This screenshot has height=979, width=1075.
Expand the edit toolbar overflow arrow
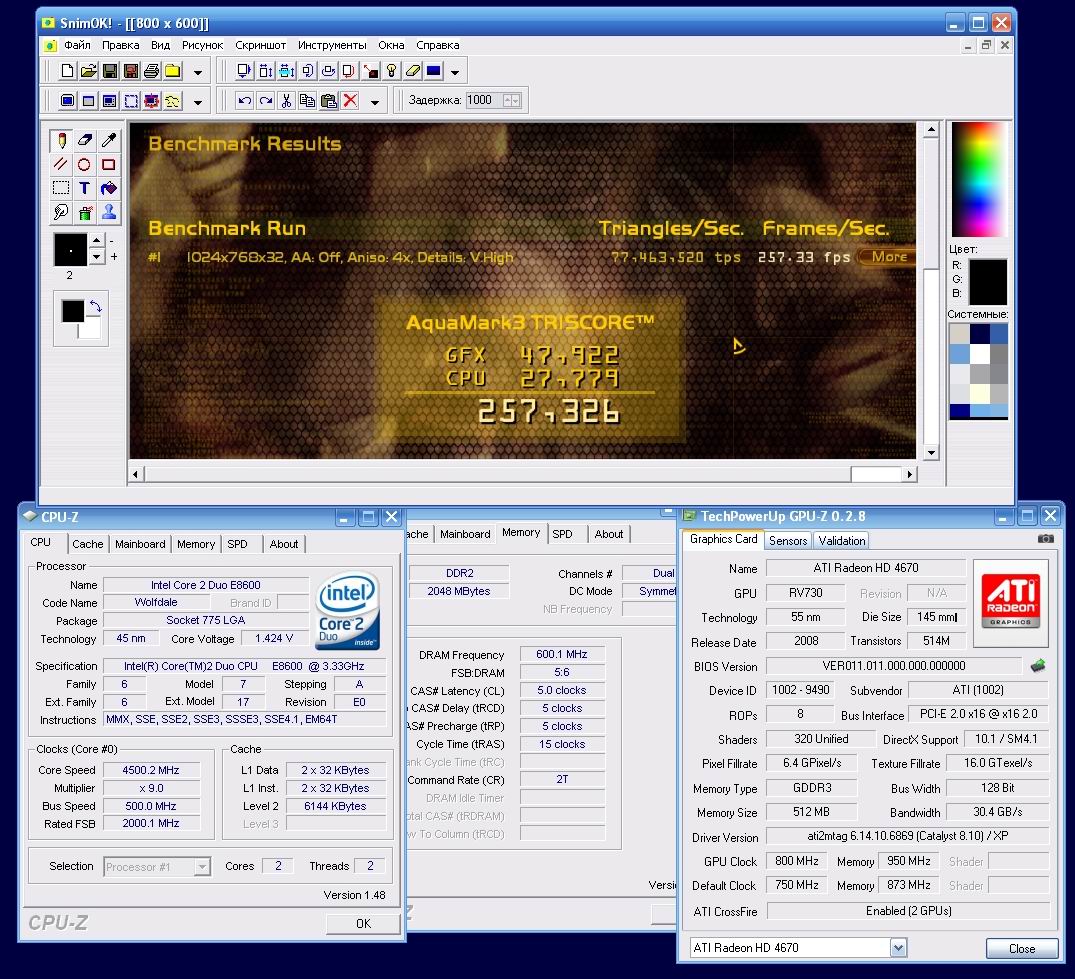tap(374, 102)
